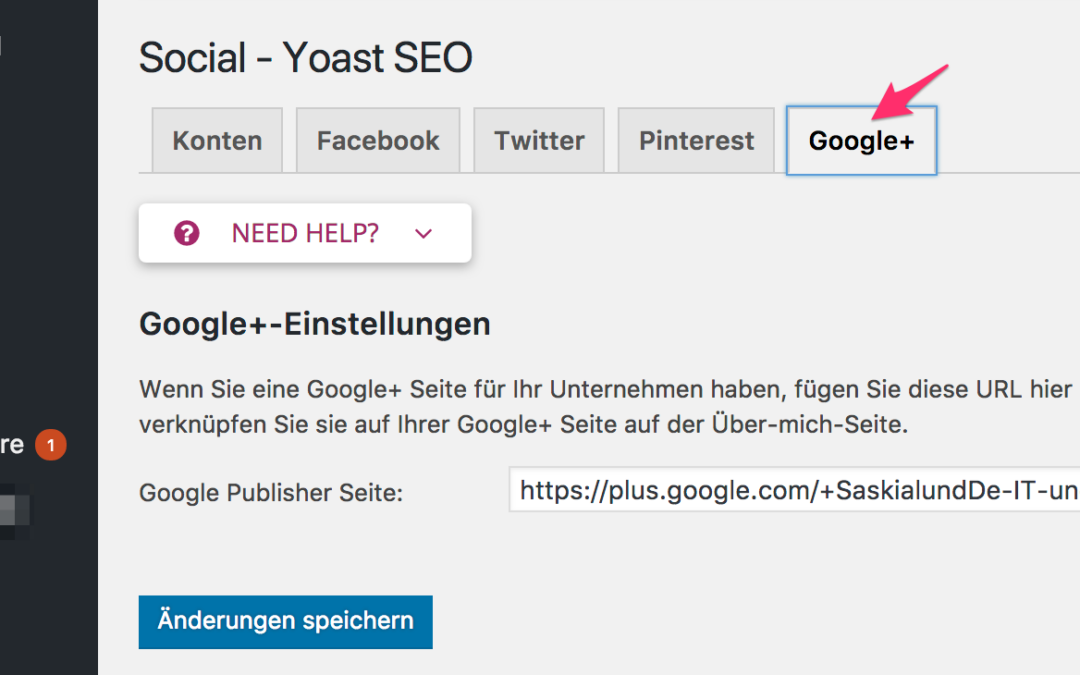Click the "verknüpfen Sie sie" description line
Screen dimensions: 1080x675
click(523, 424)
